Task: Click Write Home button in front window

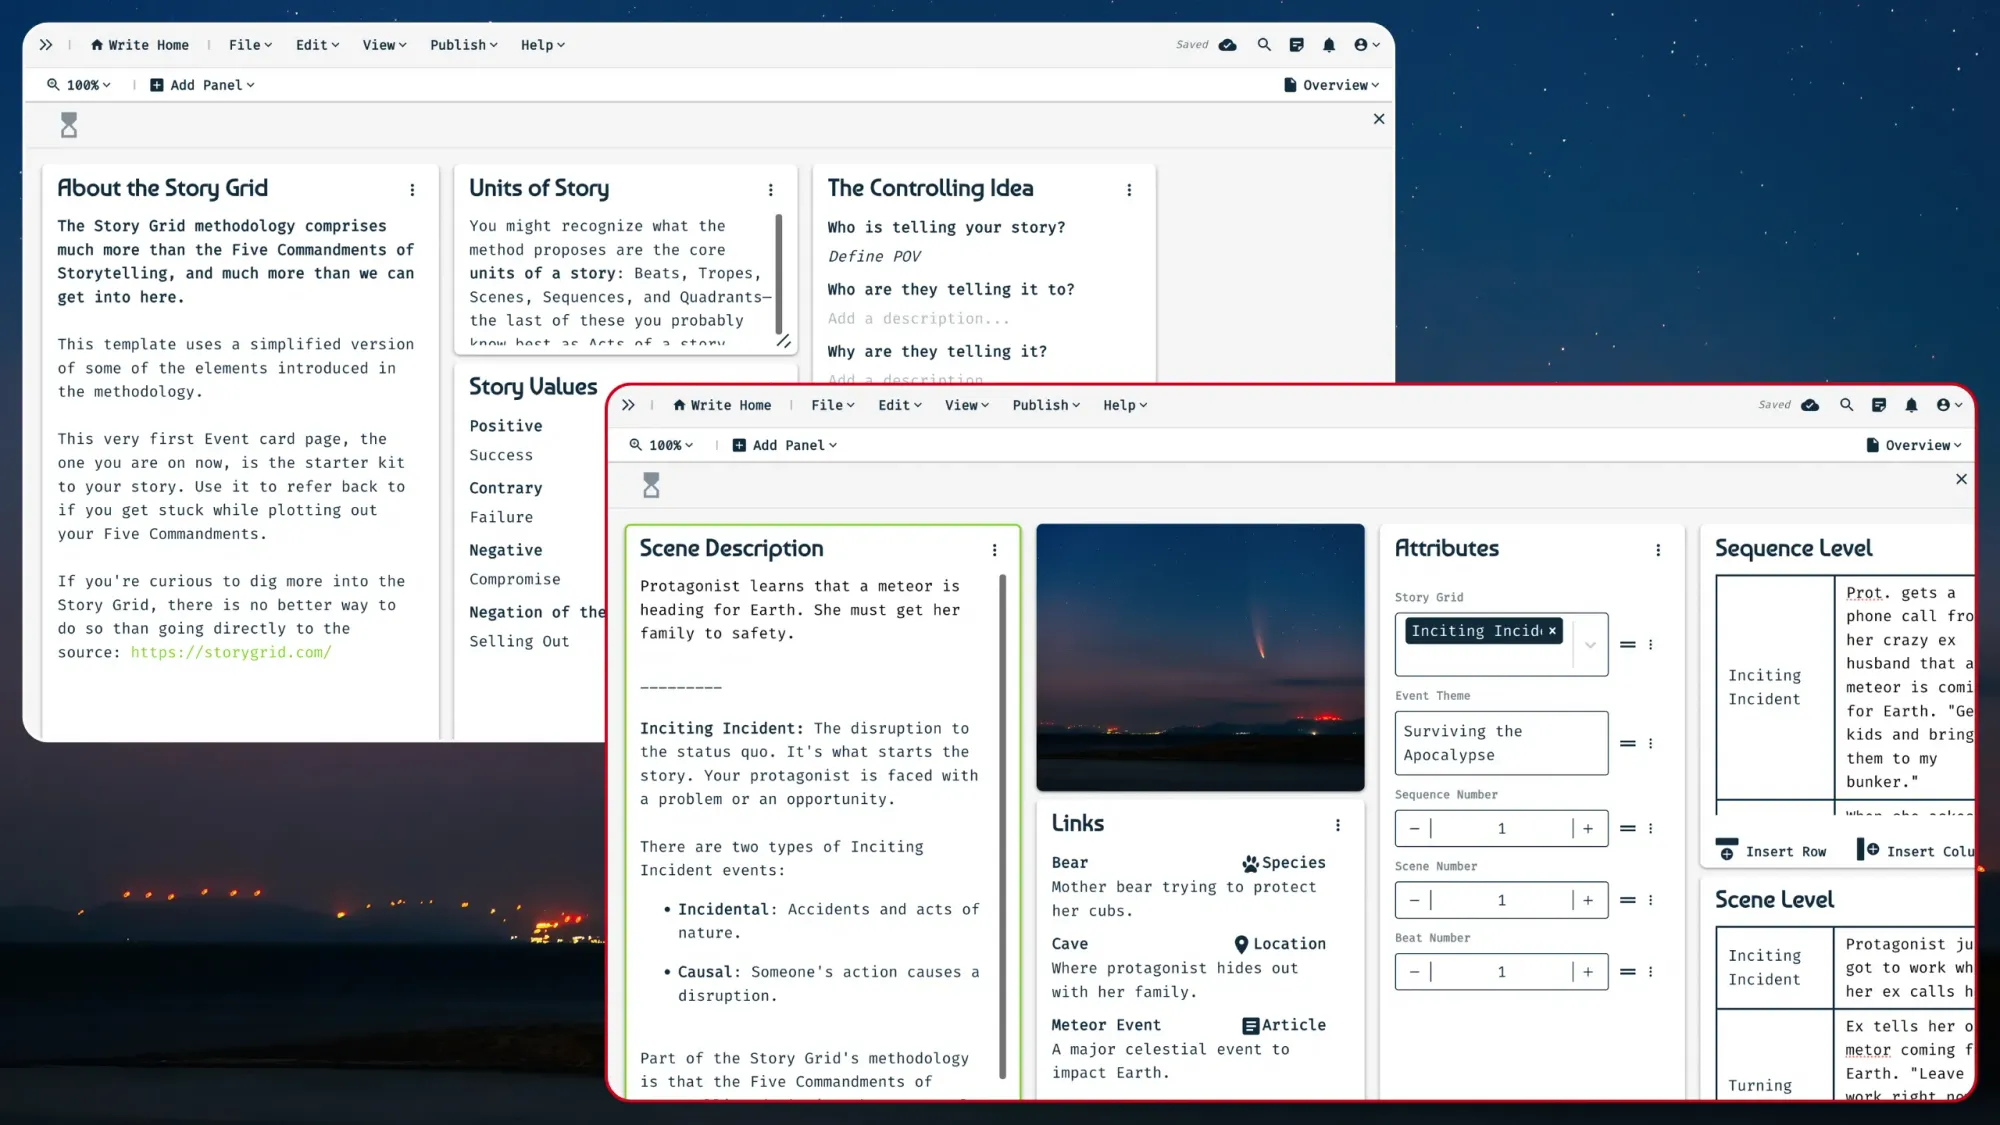Action: 722,405
